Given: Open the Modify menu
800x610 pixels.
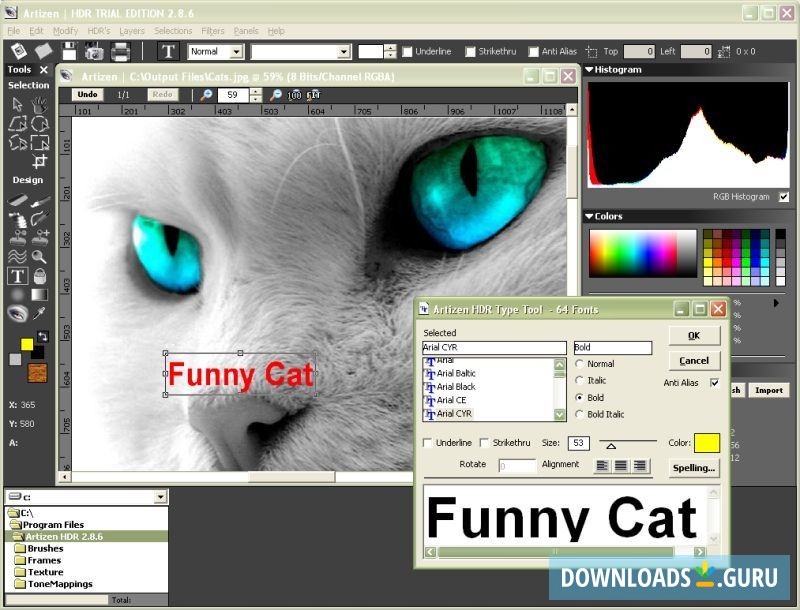Looking at the screenshot, I should (65, 31).
